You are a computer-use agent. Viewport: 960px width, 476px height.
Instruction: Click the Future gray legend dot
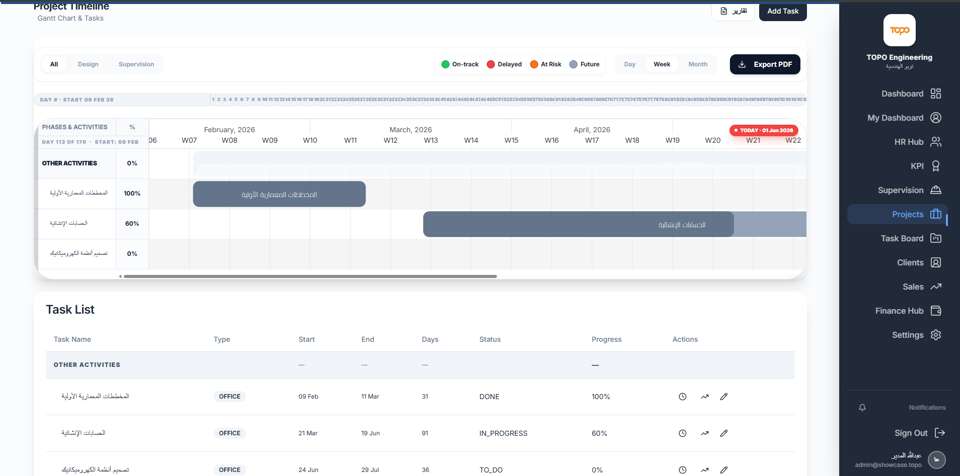pyautogui.click(x=574, y=64)
